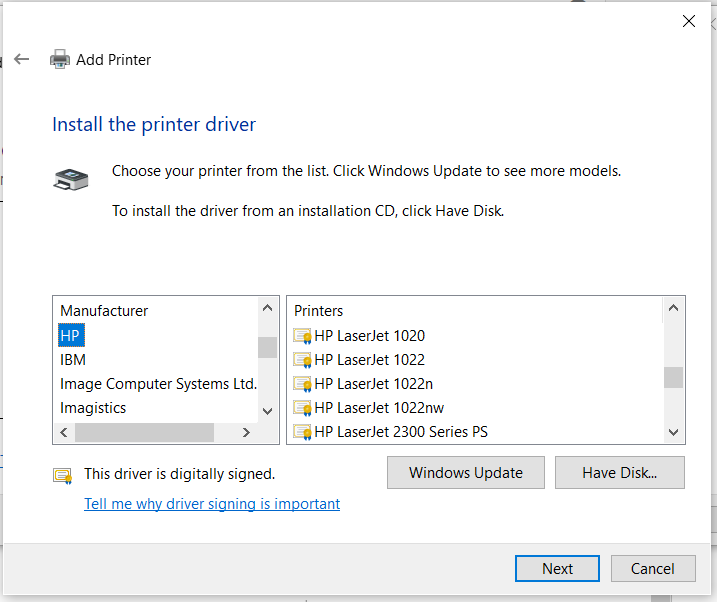Image resolution: width=717 pixels, height=602 pixels.
Task: Open the driver signing importance link
Action: (212, 504)
